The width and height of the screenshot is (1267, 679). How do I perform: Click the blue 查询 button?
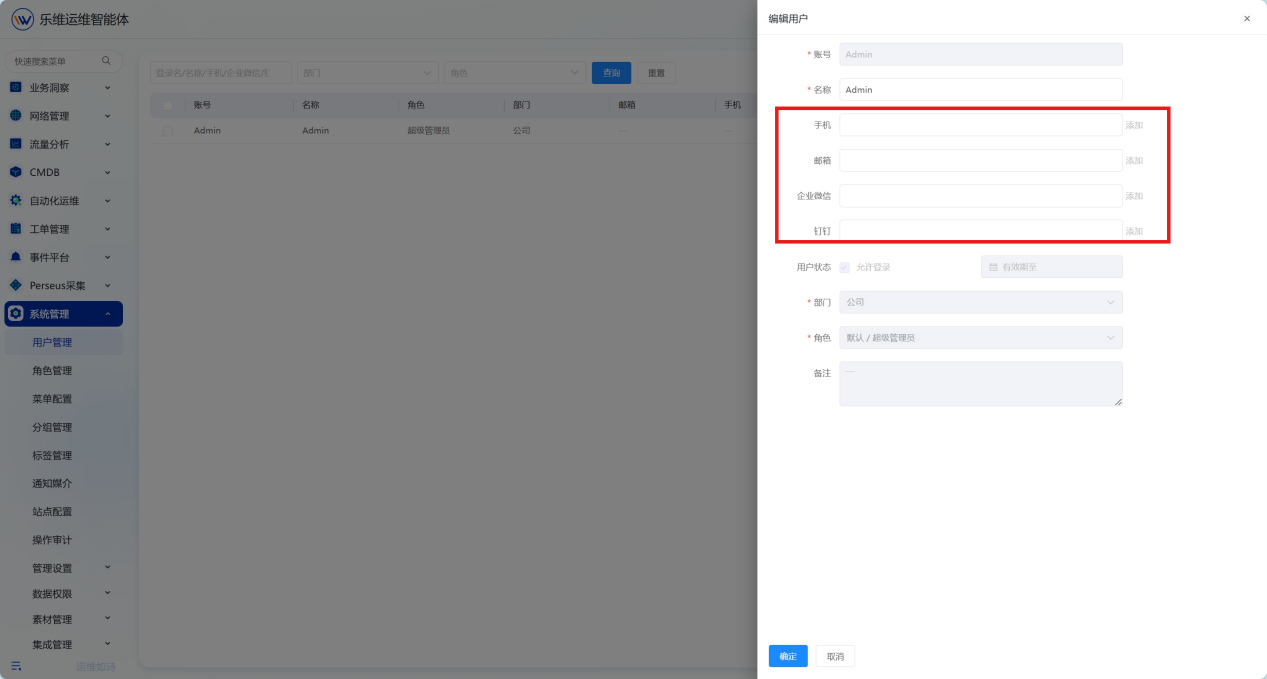click(x=611, y=73)
